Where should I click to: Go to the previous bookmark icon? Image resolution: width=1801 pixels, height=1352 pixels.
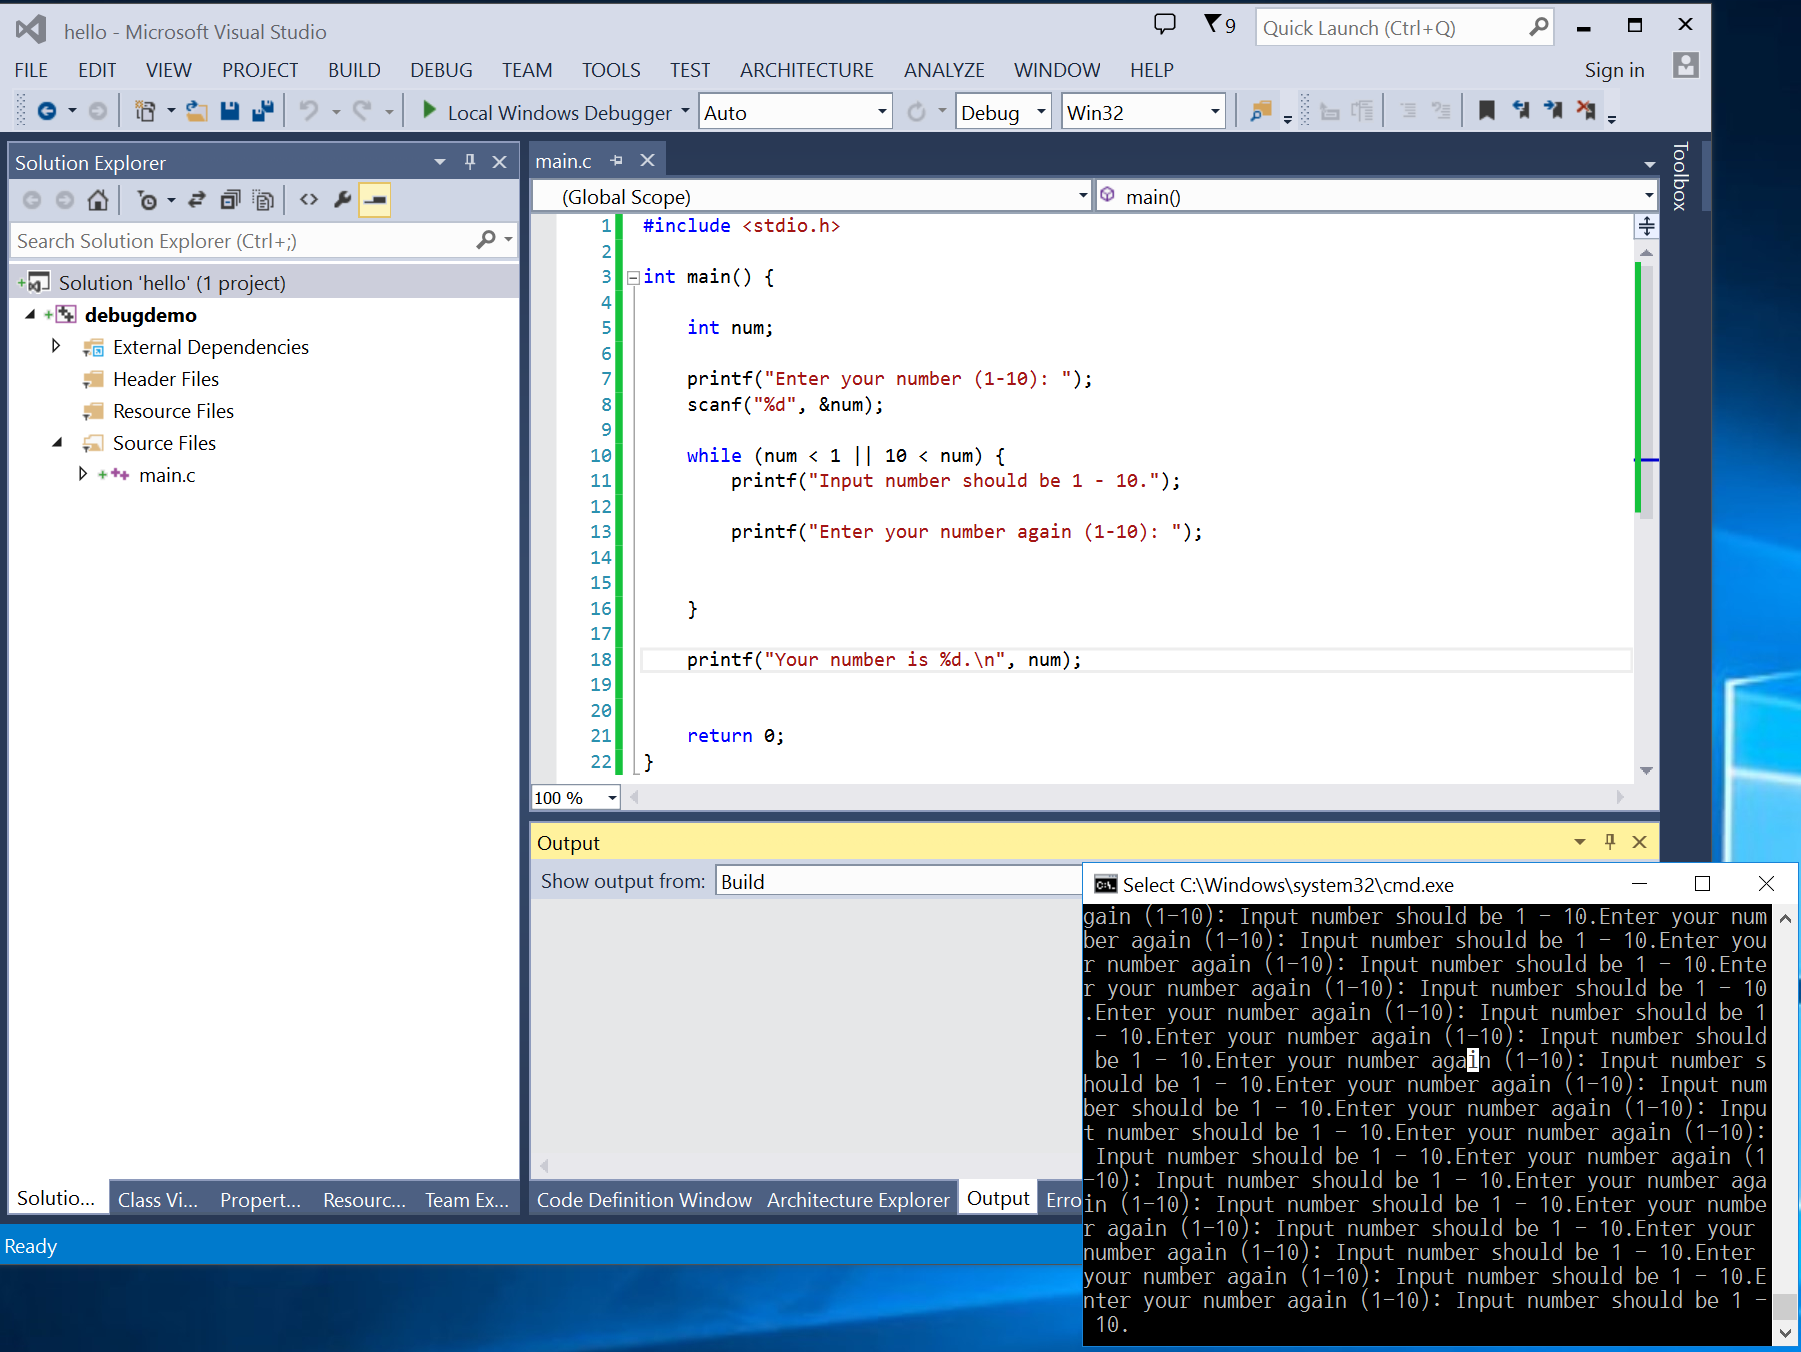pyautogui.click(x=1520, y=111)
